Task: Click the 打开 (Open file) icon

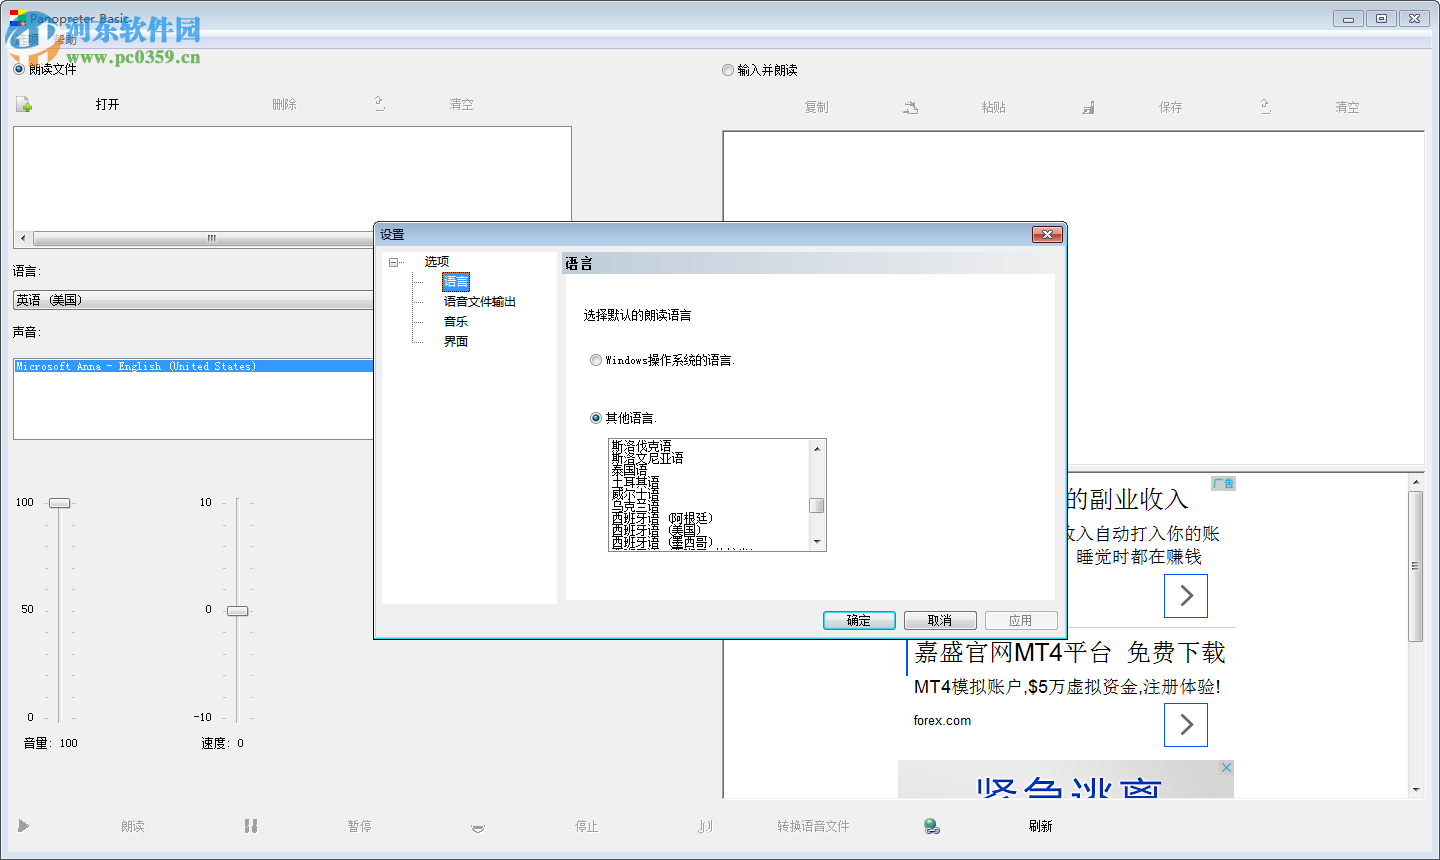Action: pyautogui.click(x=22, y=103)
